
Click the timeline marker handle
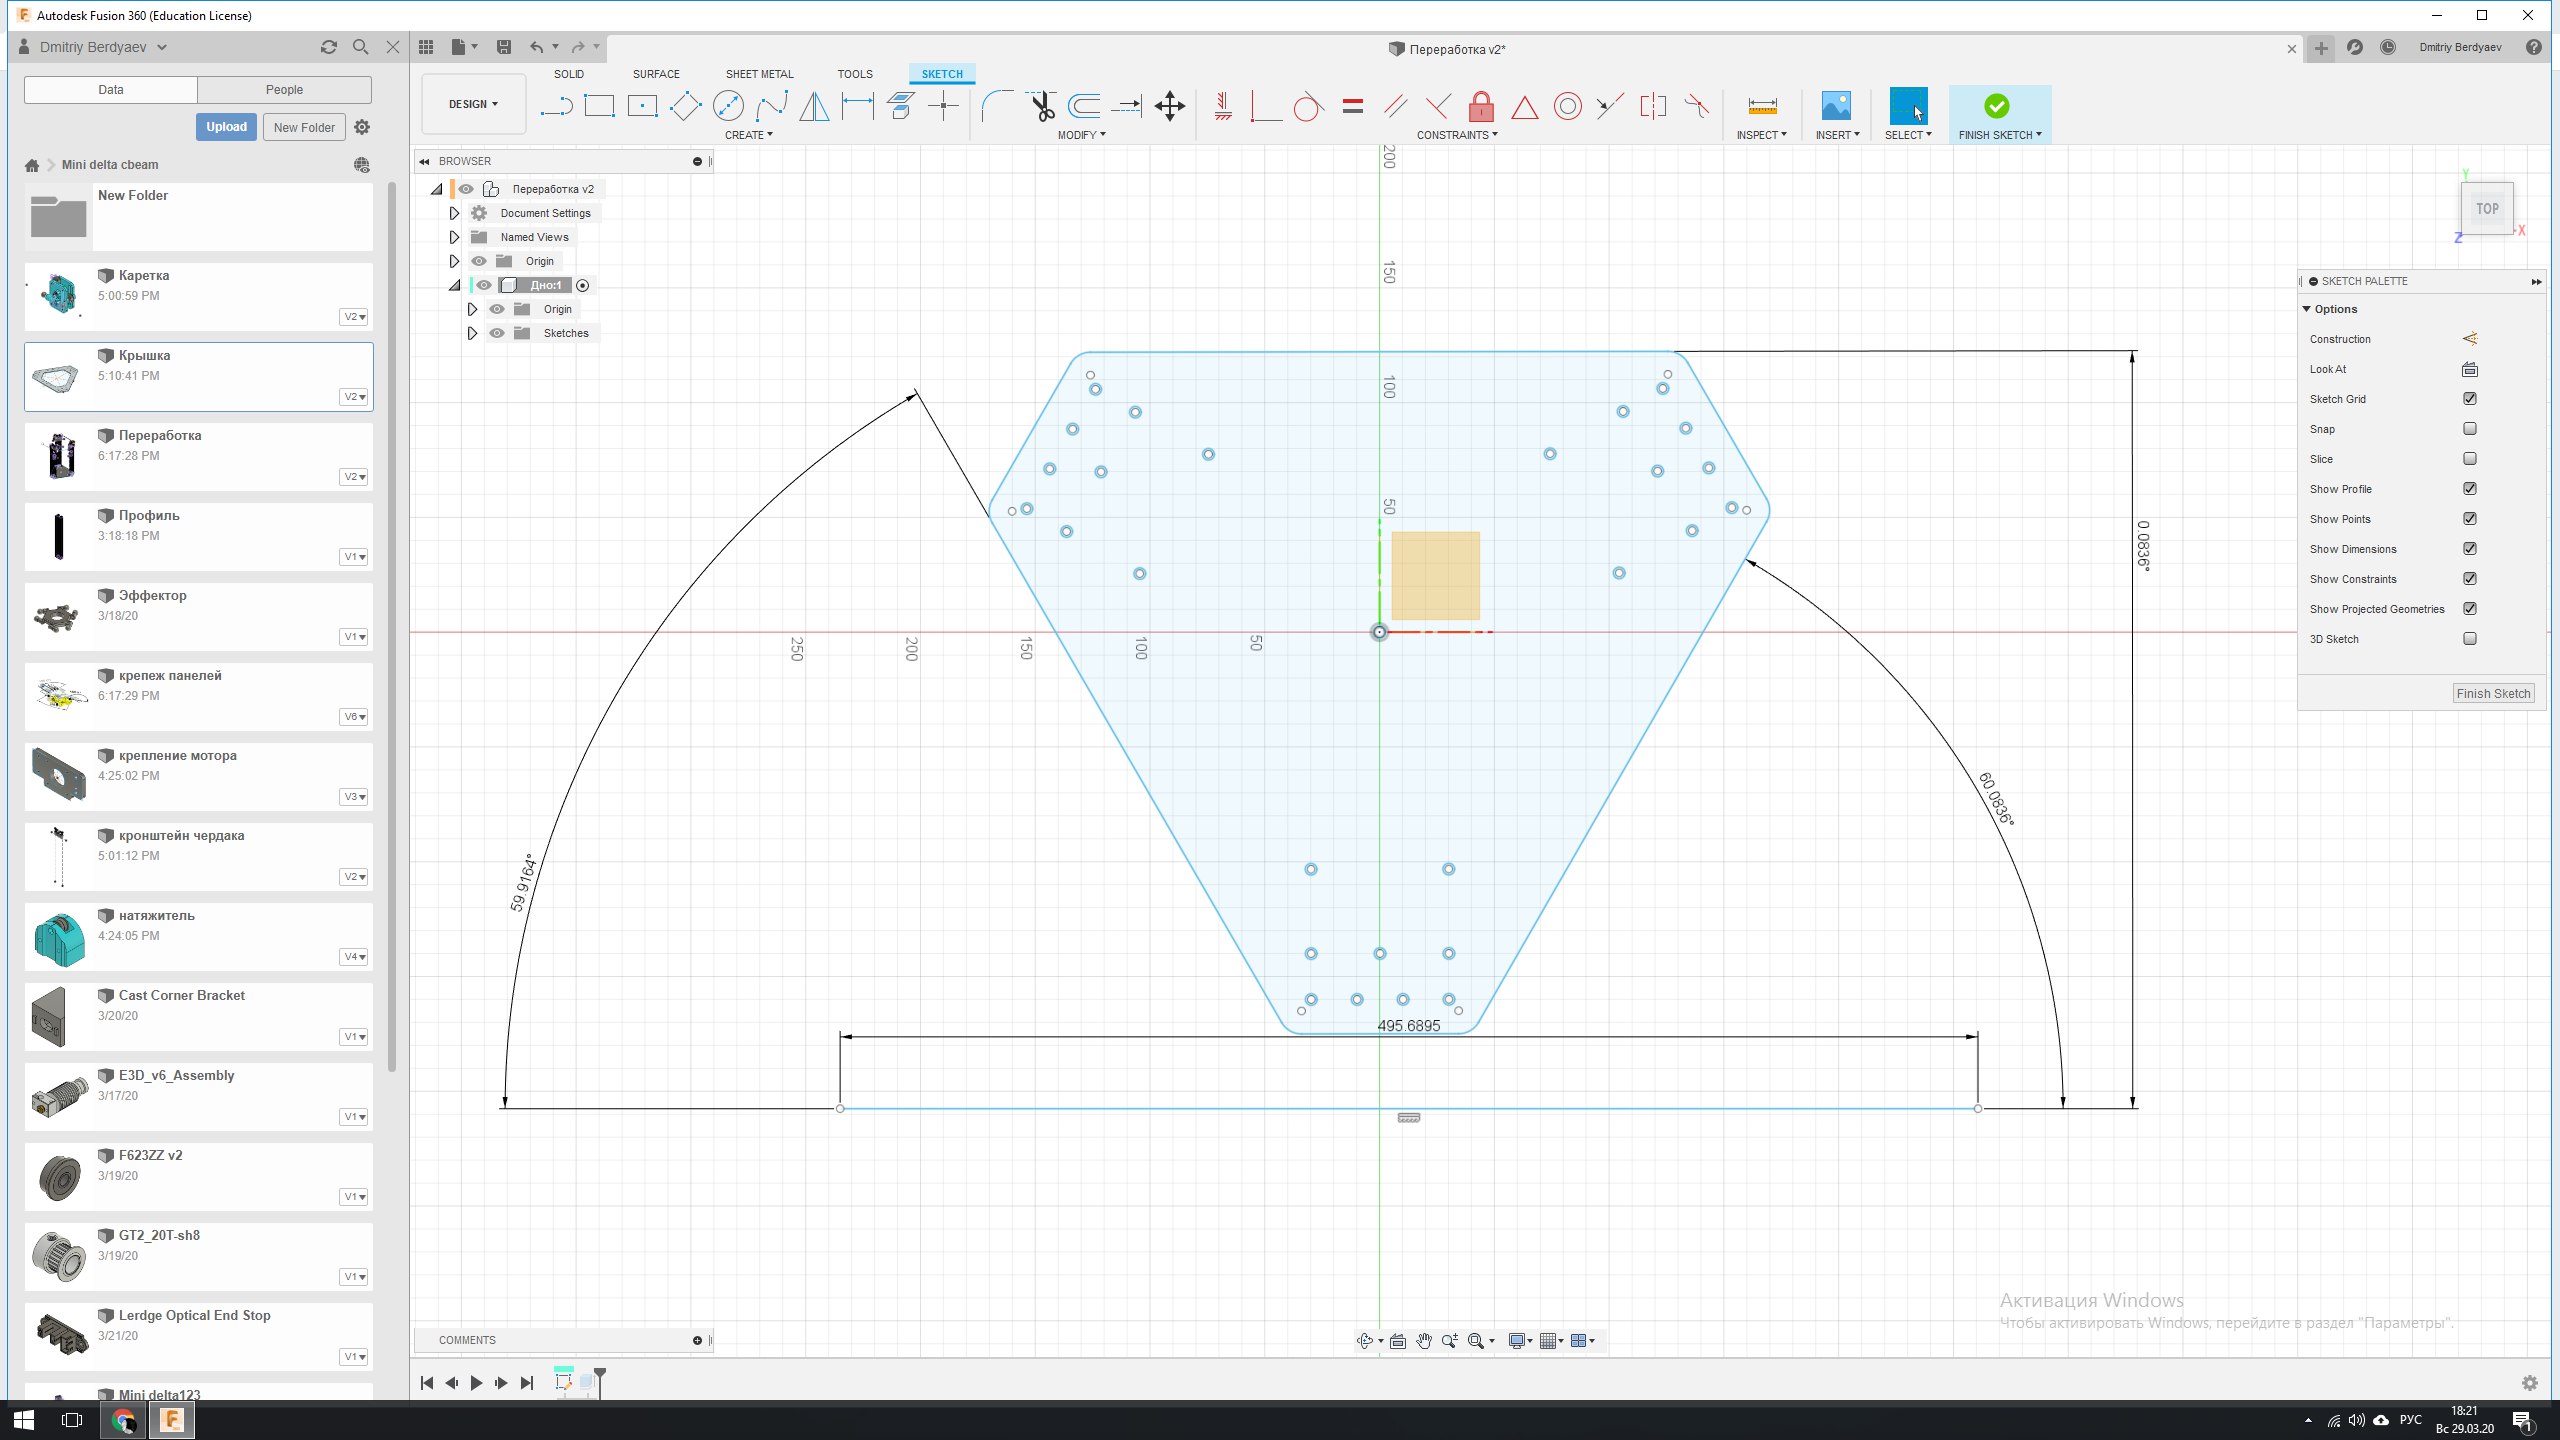(600, 1377)
